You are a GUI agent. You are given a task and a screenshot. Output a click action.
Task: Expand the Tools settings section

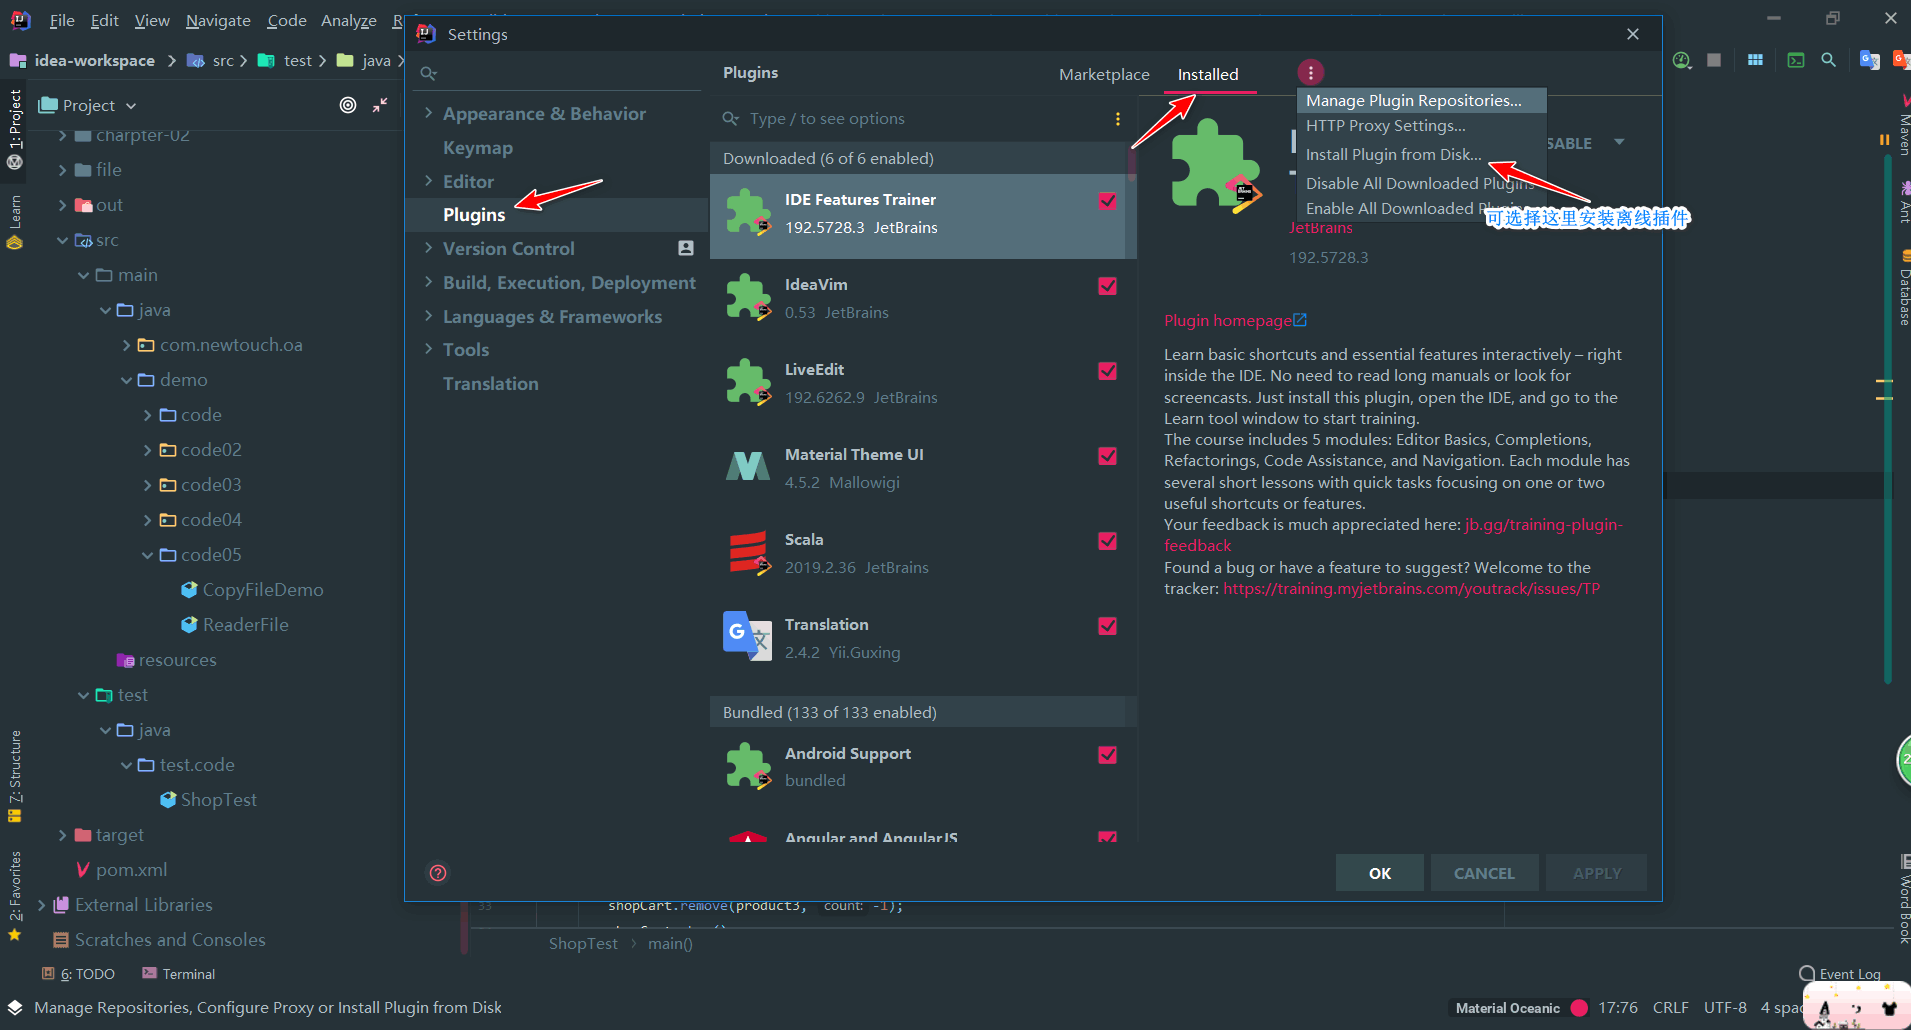click(x=428, y=349)
